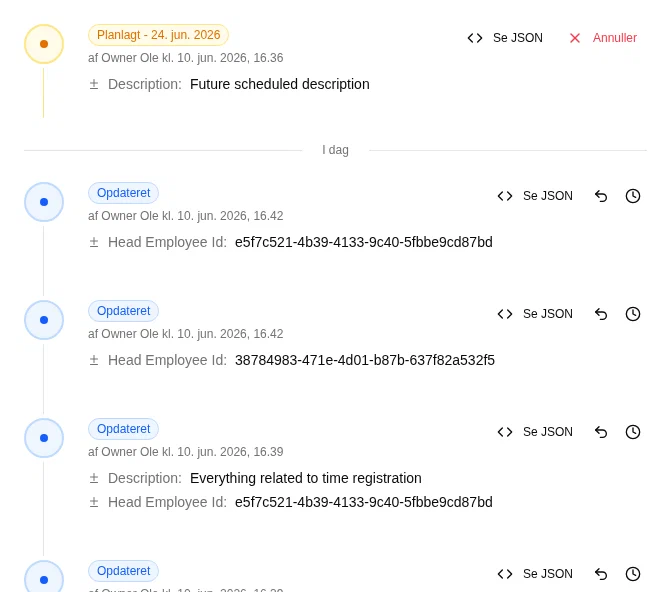This screenshot has width=671, height=592.
Task: Click Opdateret badge on 16.39 entry
Action: tap(123, 429)
